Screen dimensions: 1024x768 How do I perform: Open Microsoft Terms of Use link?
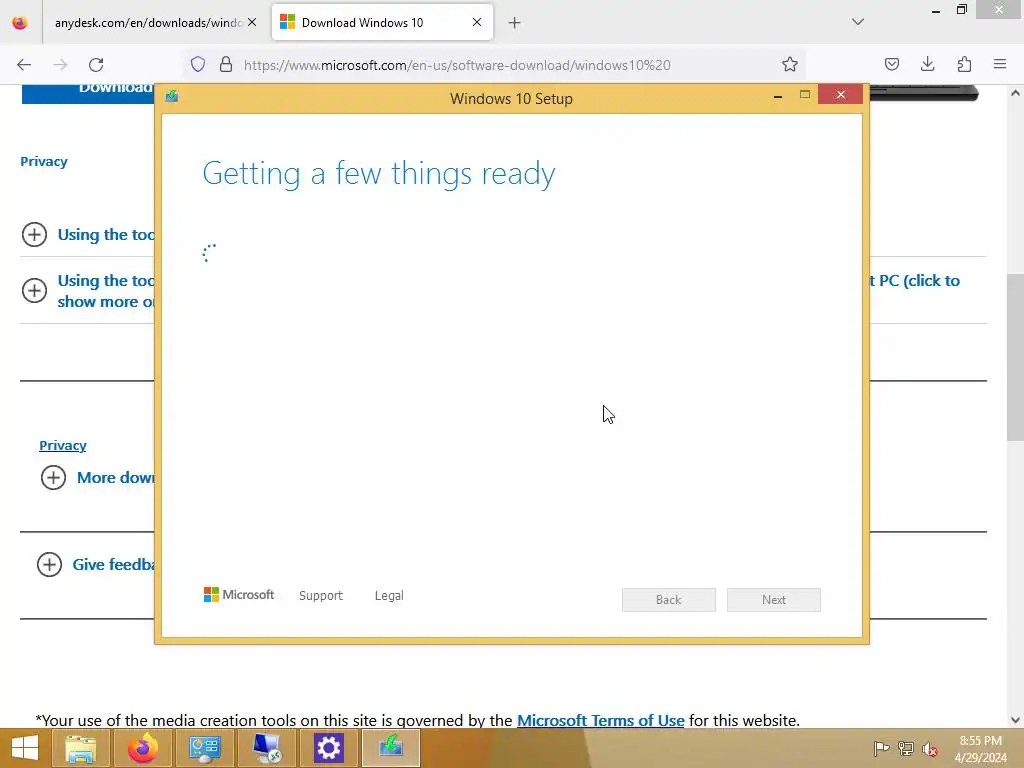tap(601, 720)
